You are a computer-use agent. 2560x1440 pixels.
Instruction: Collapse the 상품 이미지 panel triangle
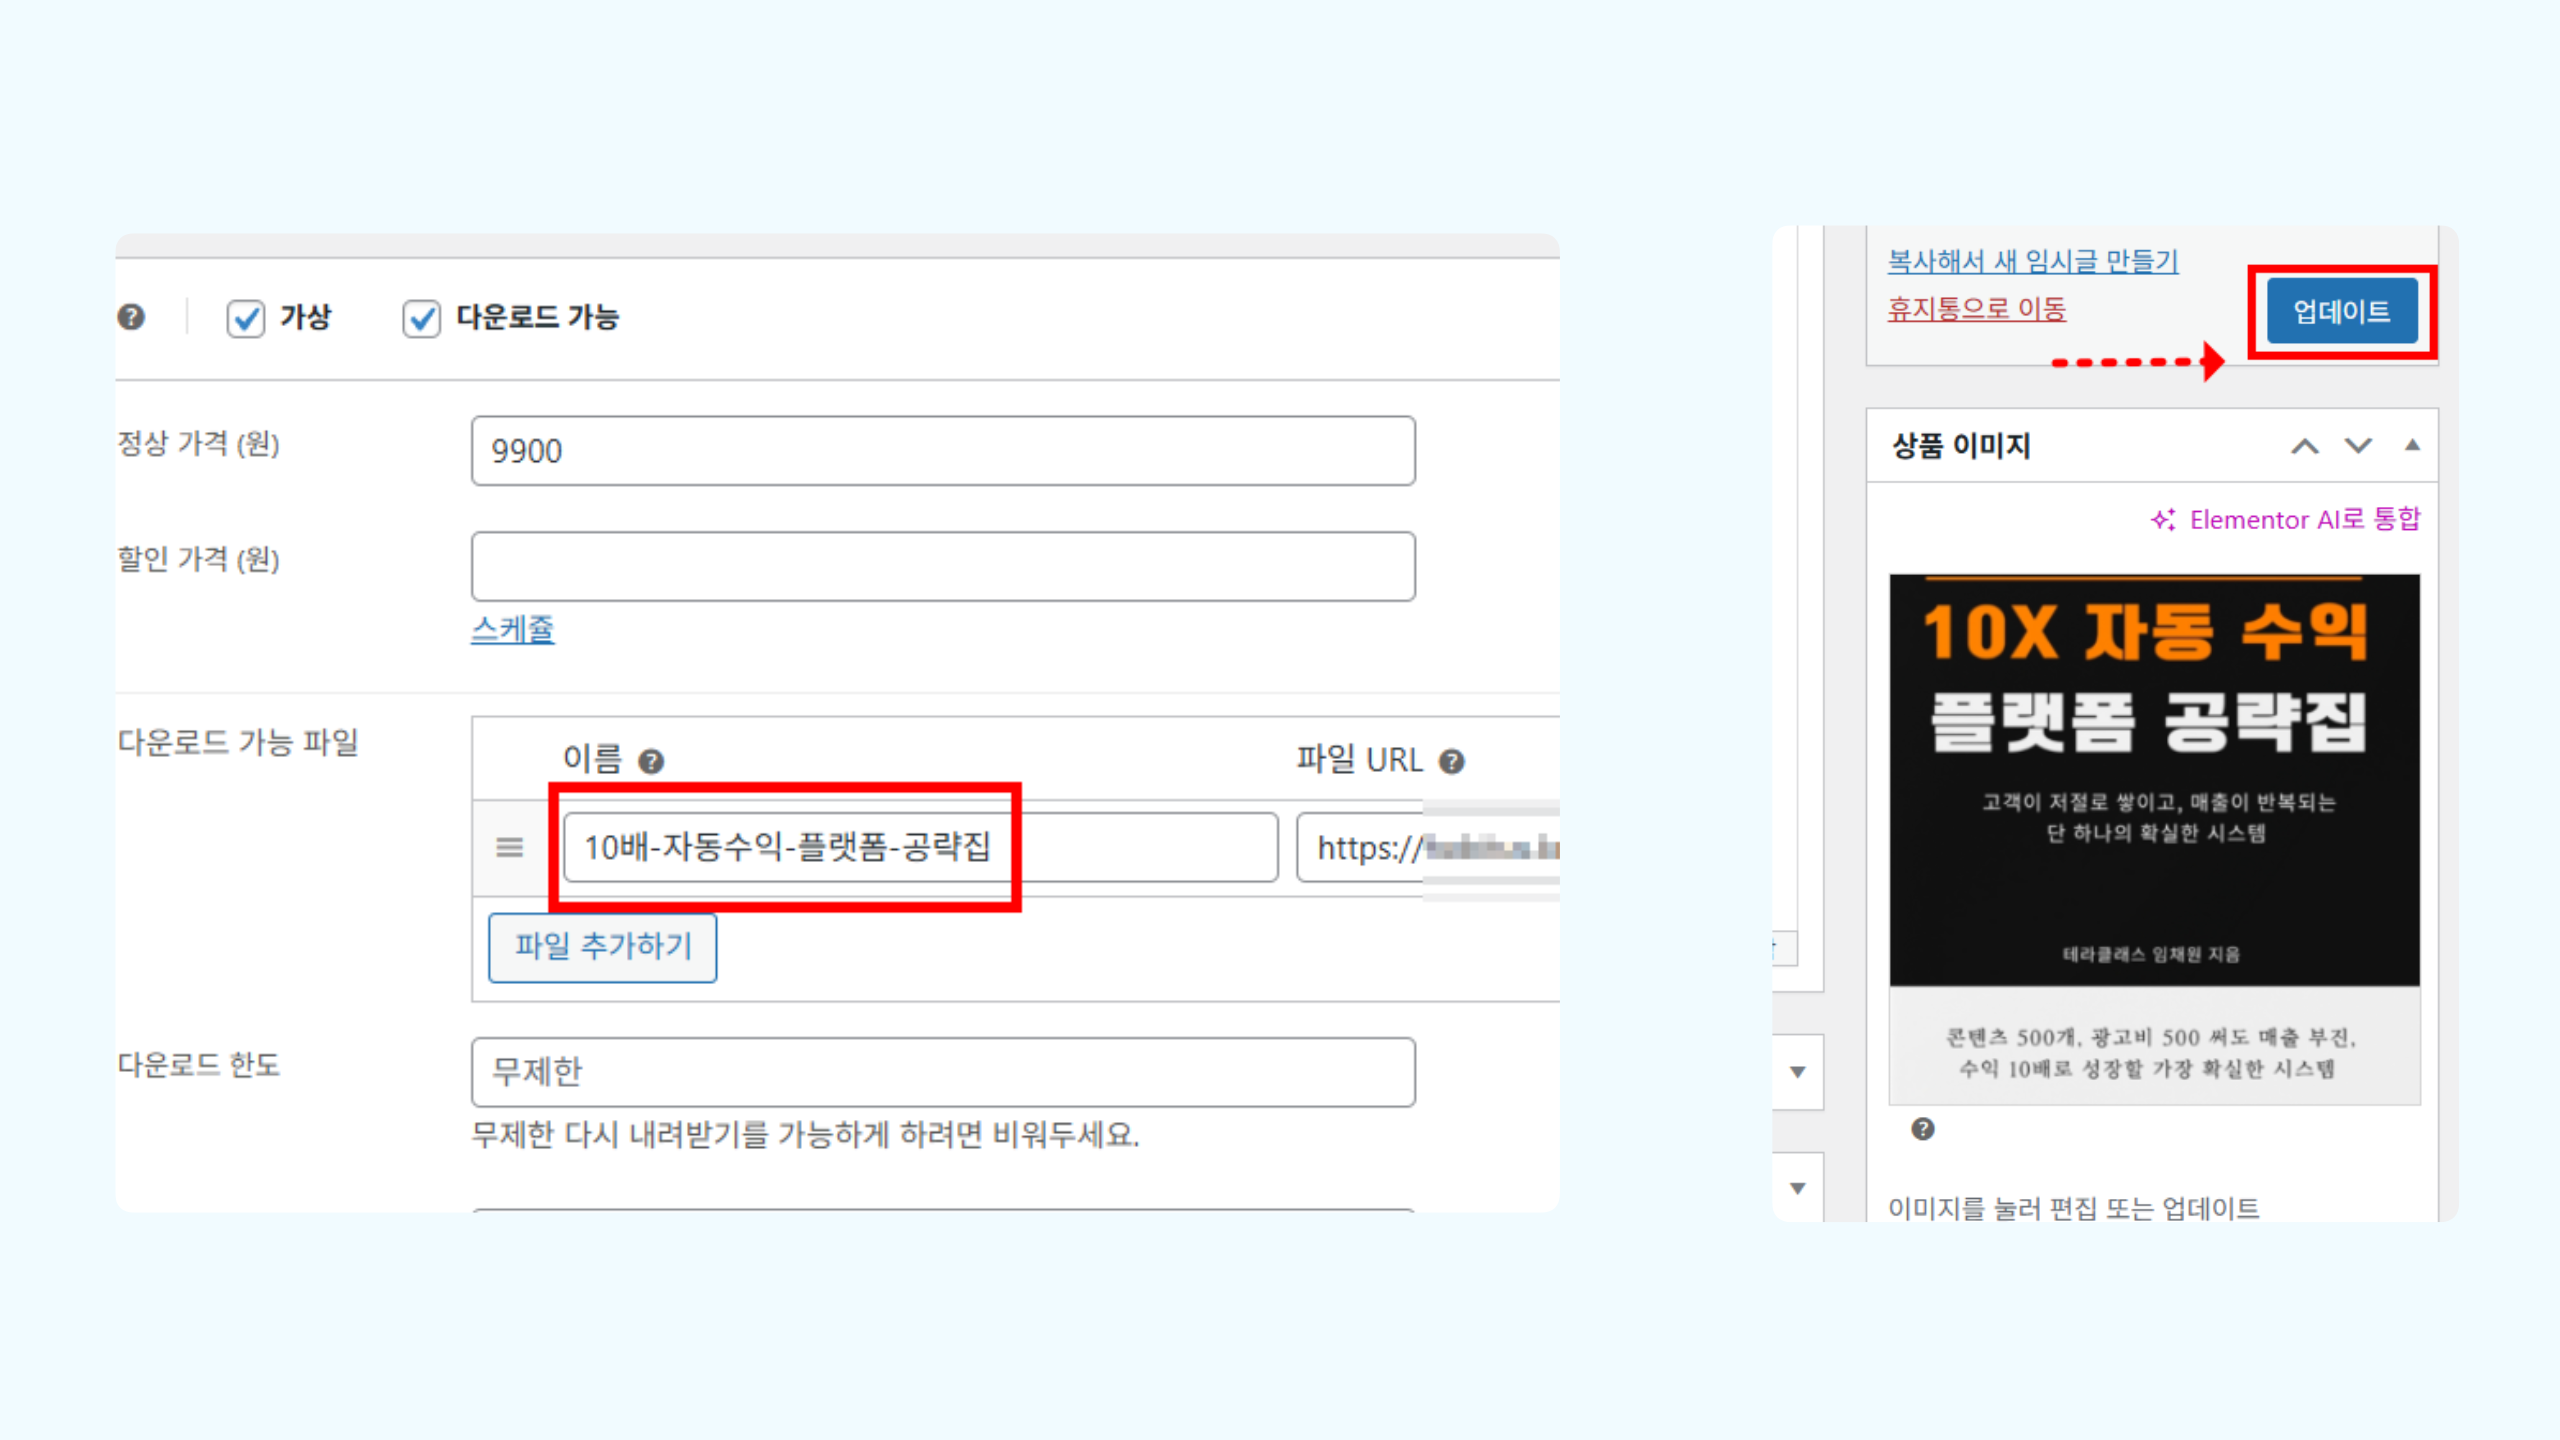pyautogui.click(x=2412, y=446)
